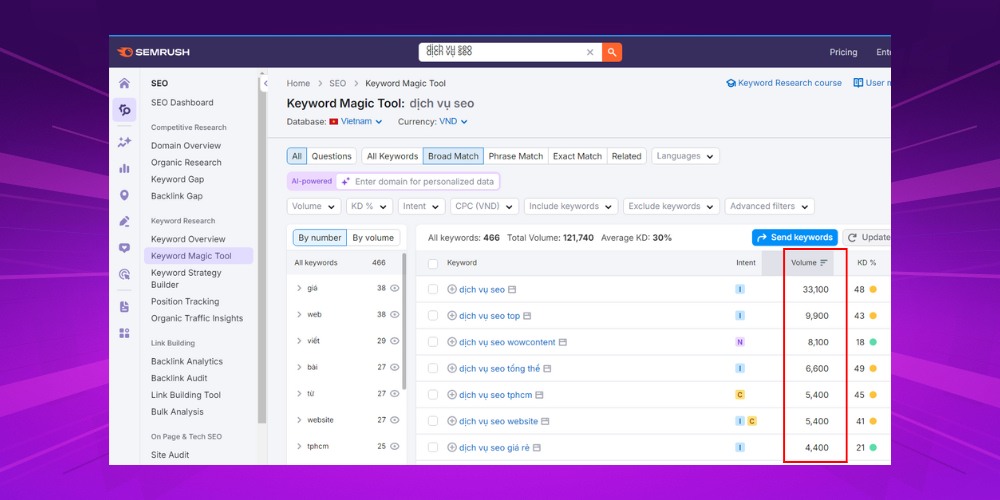Open the location pin icon in rail
Viewport: 1000px width, 500px height.
point(124,195)
